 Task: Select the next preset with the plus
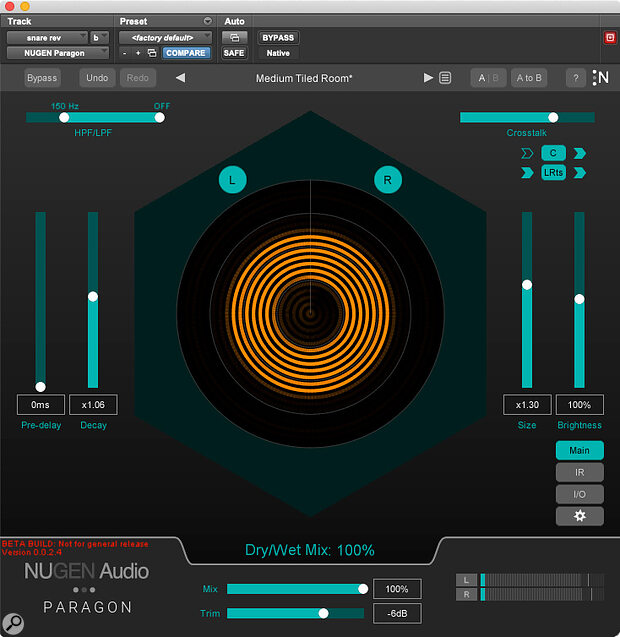pos(138,53)
